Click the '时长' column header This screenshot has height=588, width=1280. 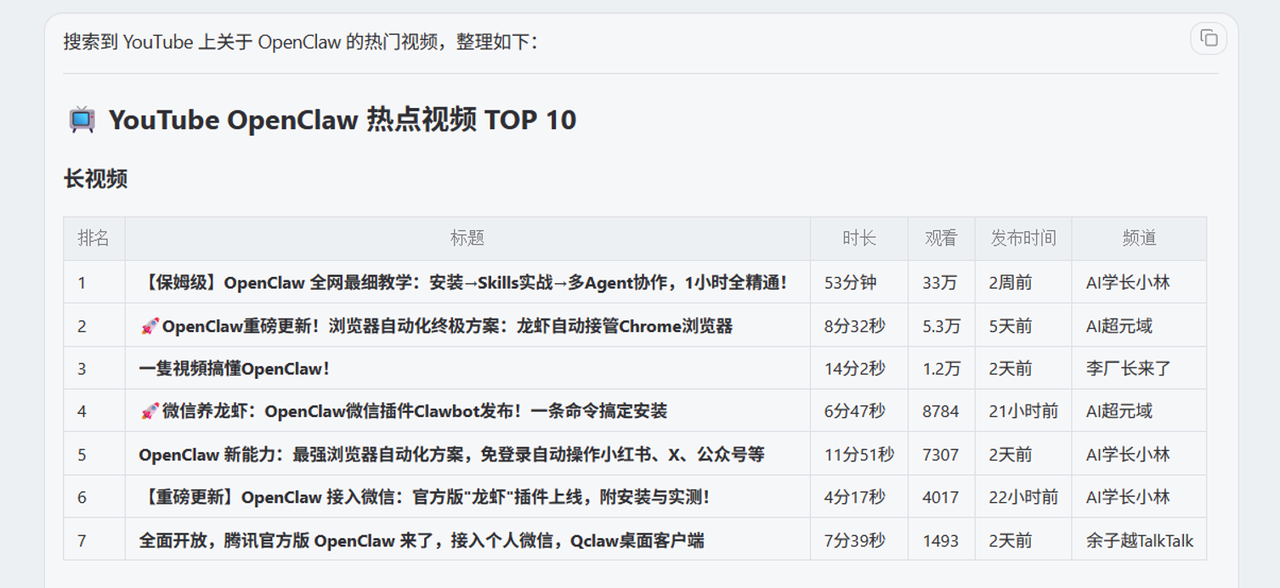click(859, 238)
